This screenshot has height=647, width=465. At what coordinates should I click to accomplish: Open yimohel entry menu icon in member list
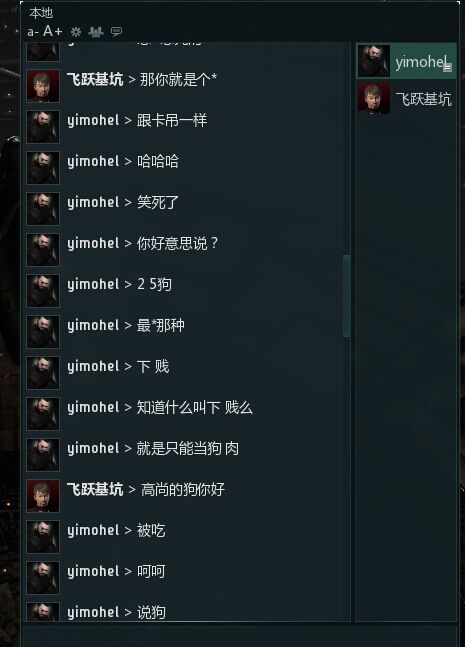pyautogui.click(x=448, y=68)
